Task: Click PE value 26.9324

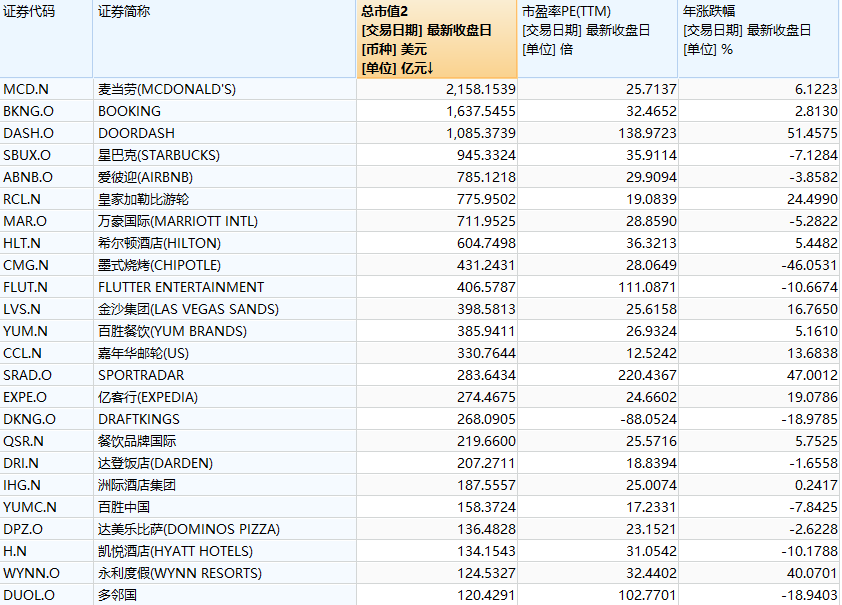Action: (651, 331)
